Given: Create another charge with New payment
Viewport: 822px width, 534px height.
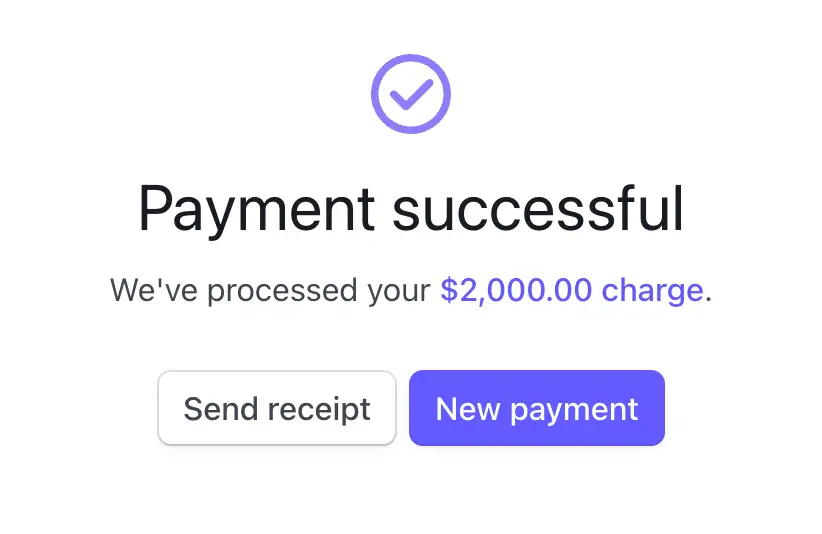Looking at the screenshot, I should tap(537, 408).
